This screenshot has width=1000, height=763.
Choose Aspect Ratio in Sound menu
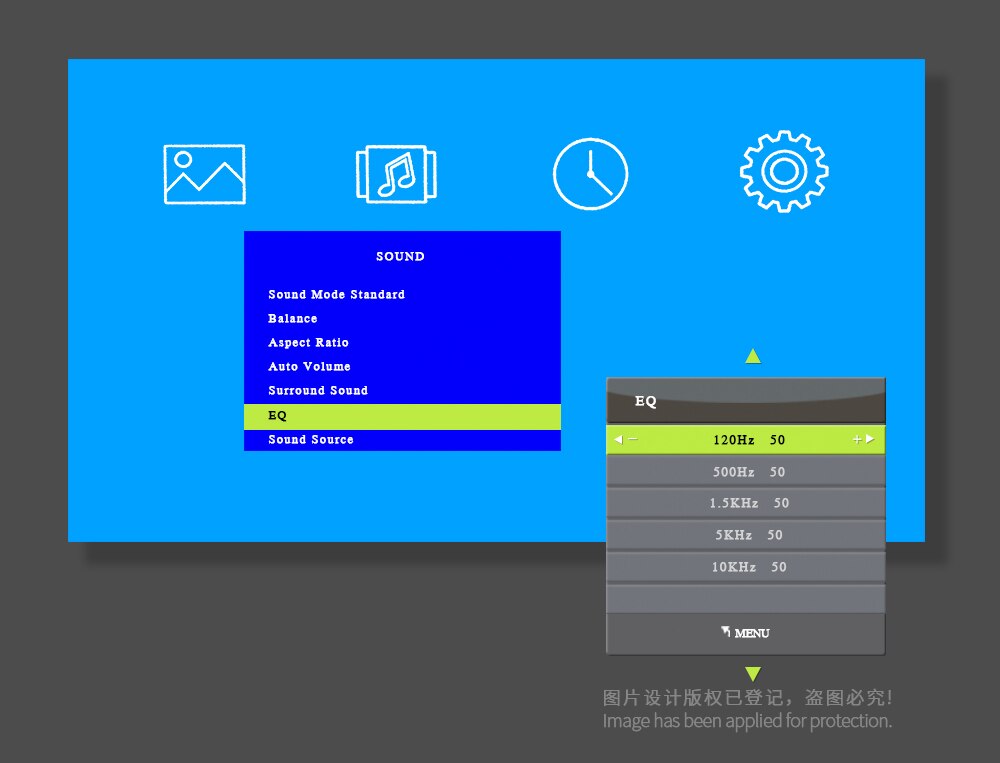tap(308, 343)
